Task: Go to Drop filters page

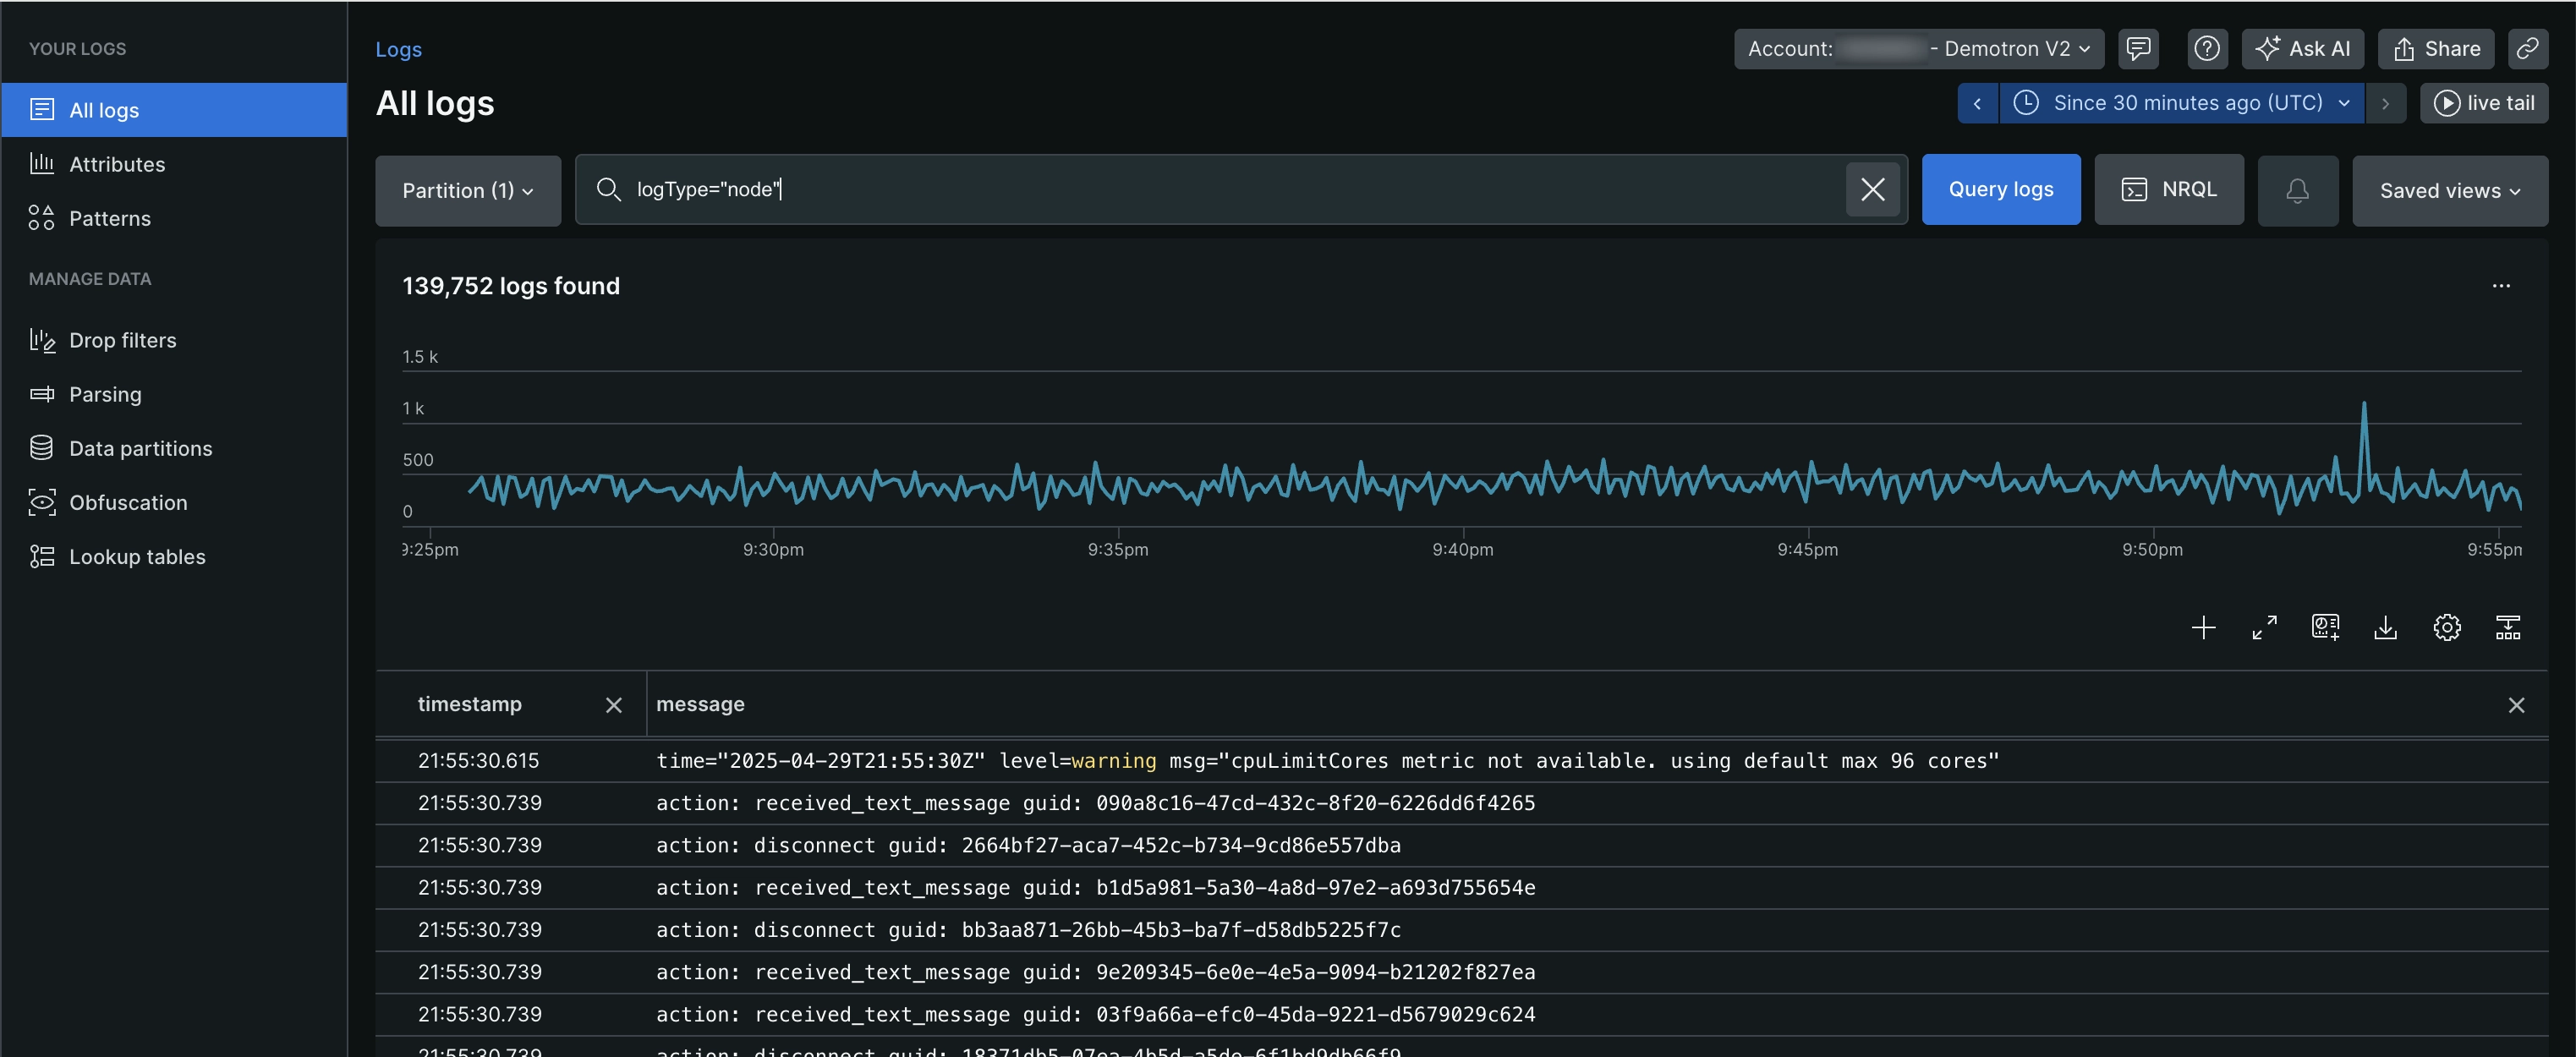Action: coord(122,340)
